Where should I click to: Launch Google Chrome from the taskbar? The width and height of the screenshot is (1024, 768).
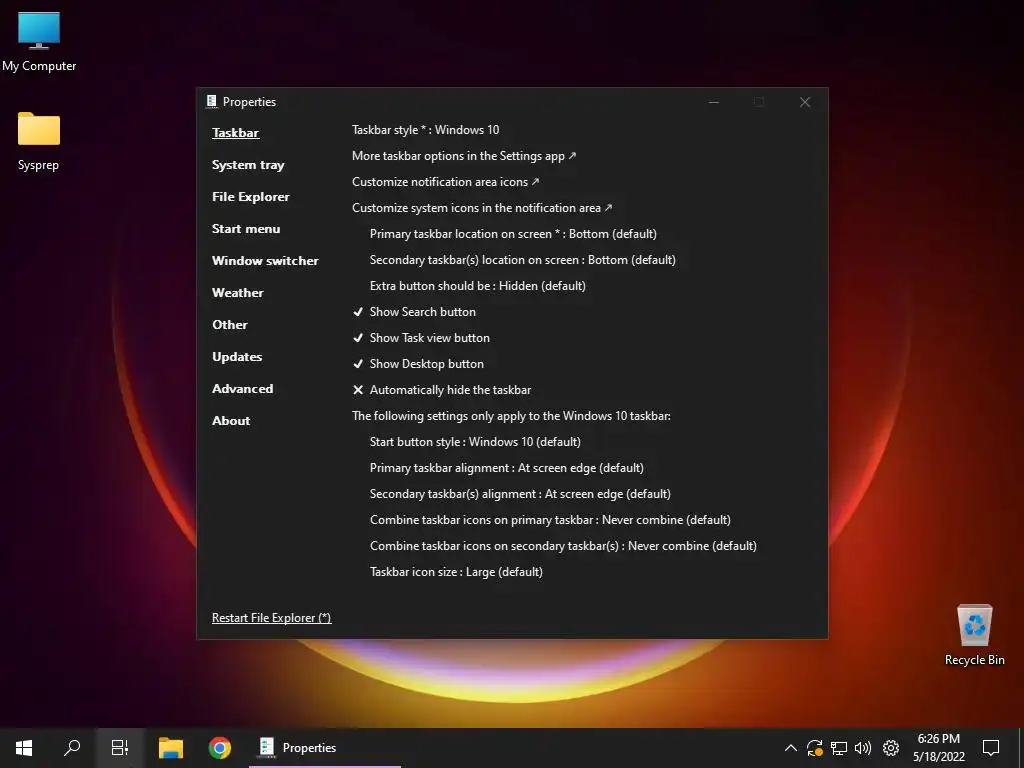coord(219,748)
